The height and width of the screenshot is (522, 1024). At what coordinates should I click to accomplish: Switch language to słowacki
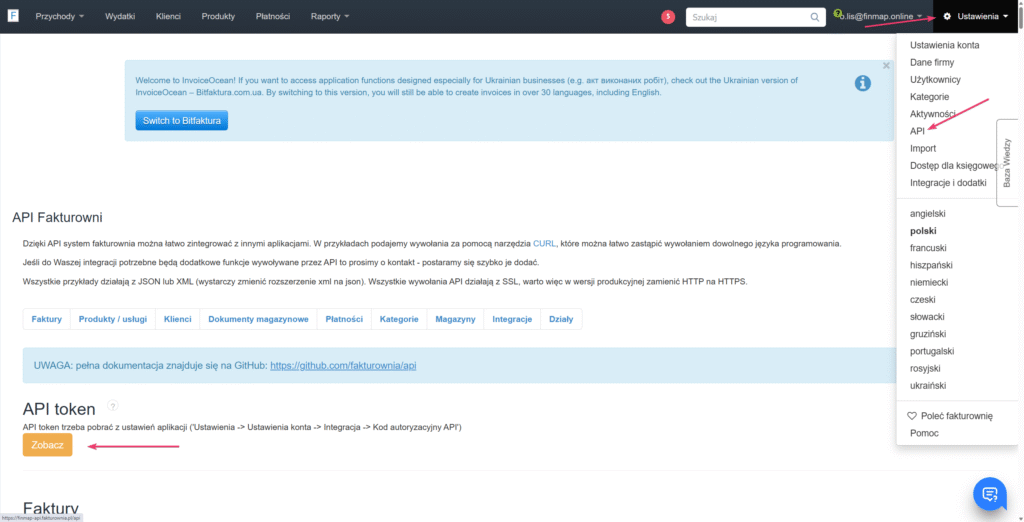coord(927,317)
